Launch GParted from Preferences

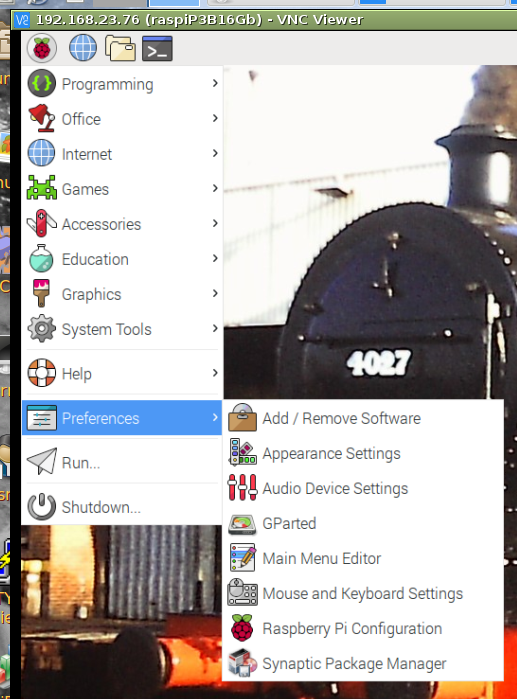click(363, 523)
